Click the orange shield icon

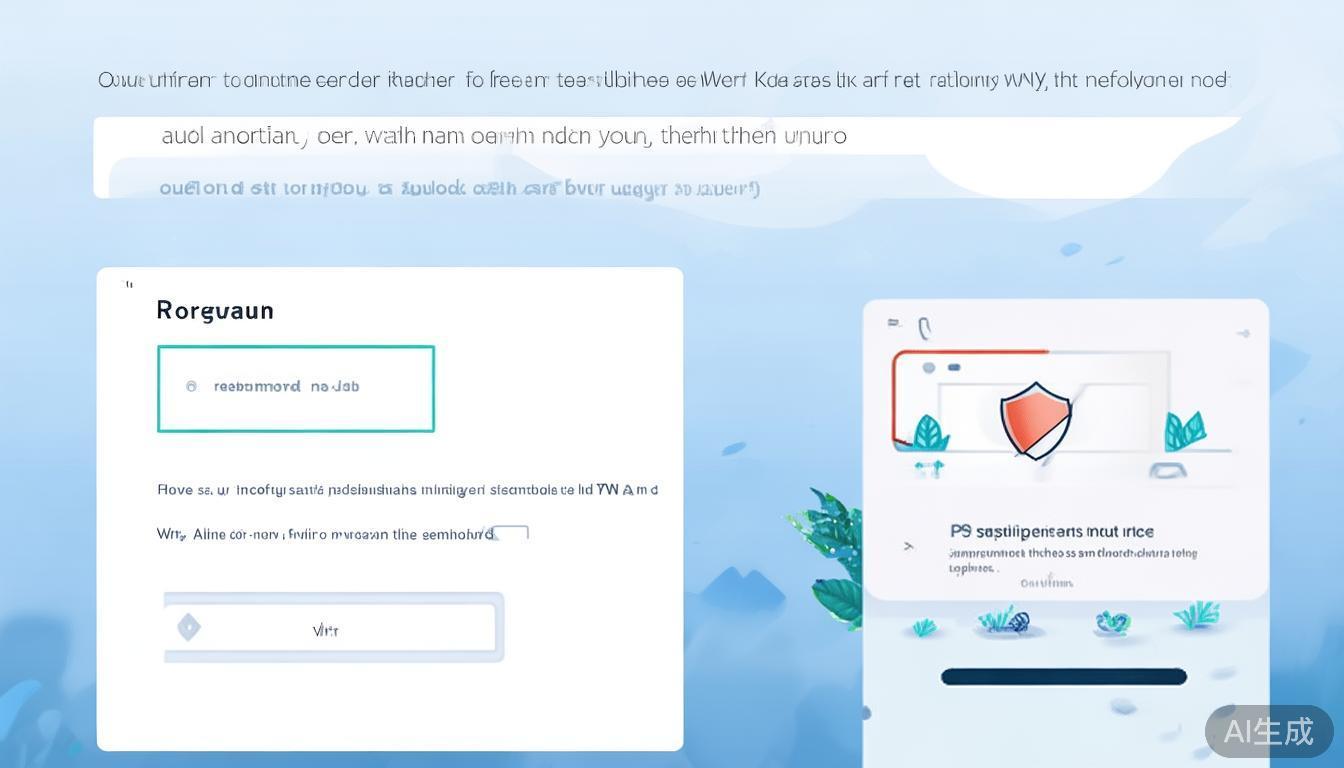point(1035,419)
